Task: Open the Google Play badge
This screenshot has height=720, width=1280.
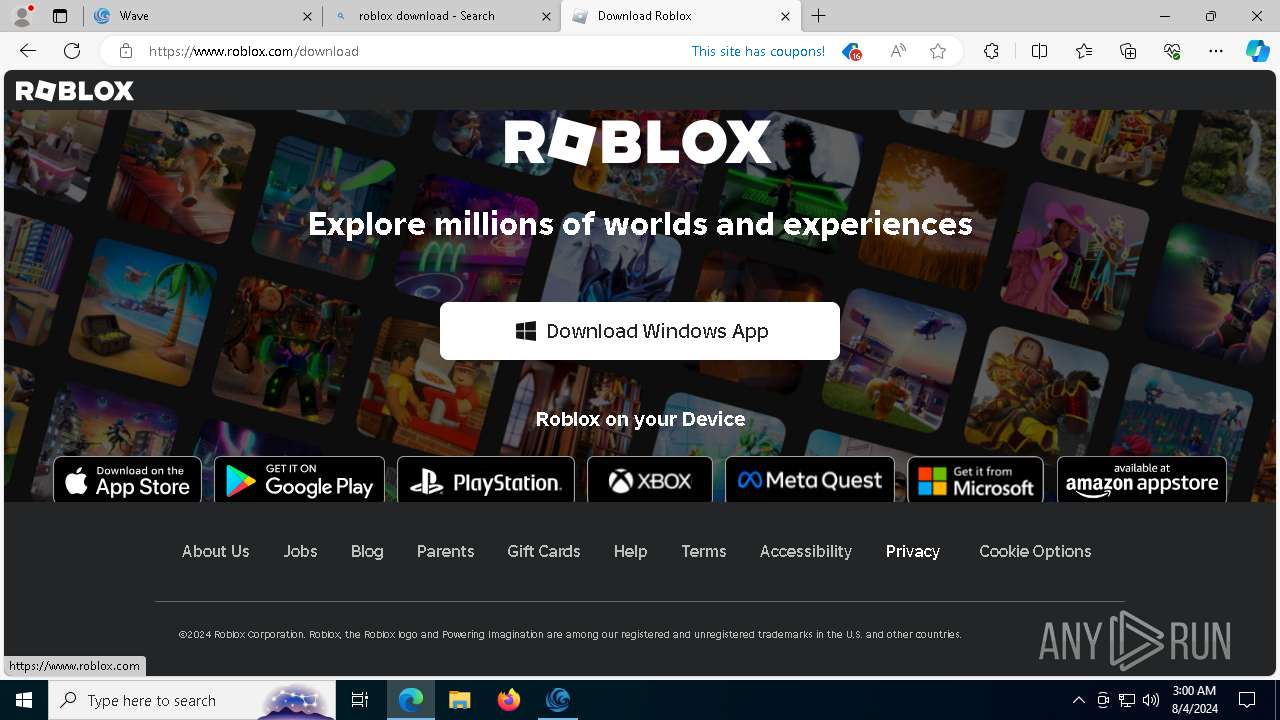Action: (x=299, y=480)
